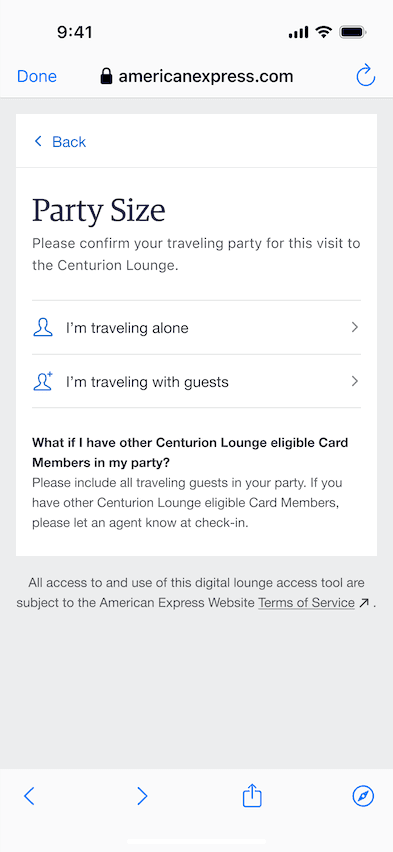The image size is (393, 852).
Task: Tap the Done button
Action: pyautogui.click(x=37, y=77)
